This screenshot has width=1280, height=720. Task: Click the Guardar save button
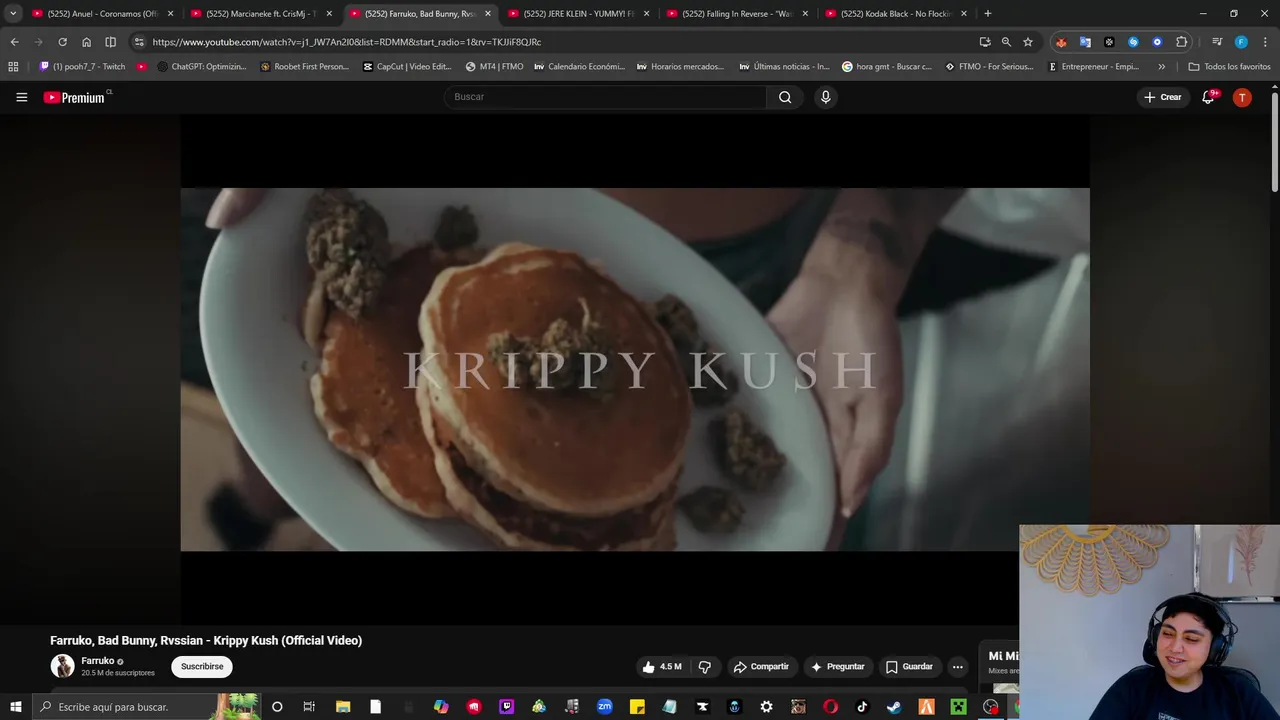point(909,667)
